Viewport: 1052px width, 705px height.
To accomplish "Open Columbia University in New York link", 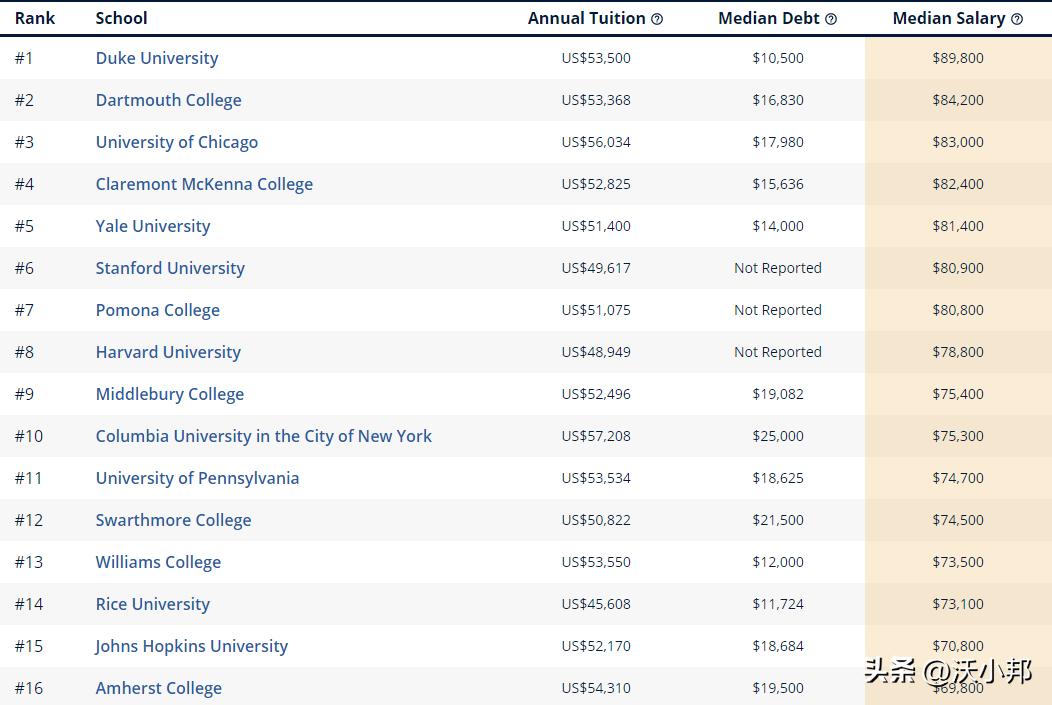I will coord(264,436).
